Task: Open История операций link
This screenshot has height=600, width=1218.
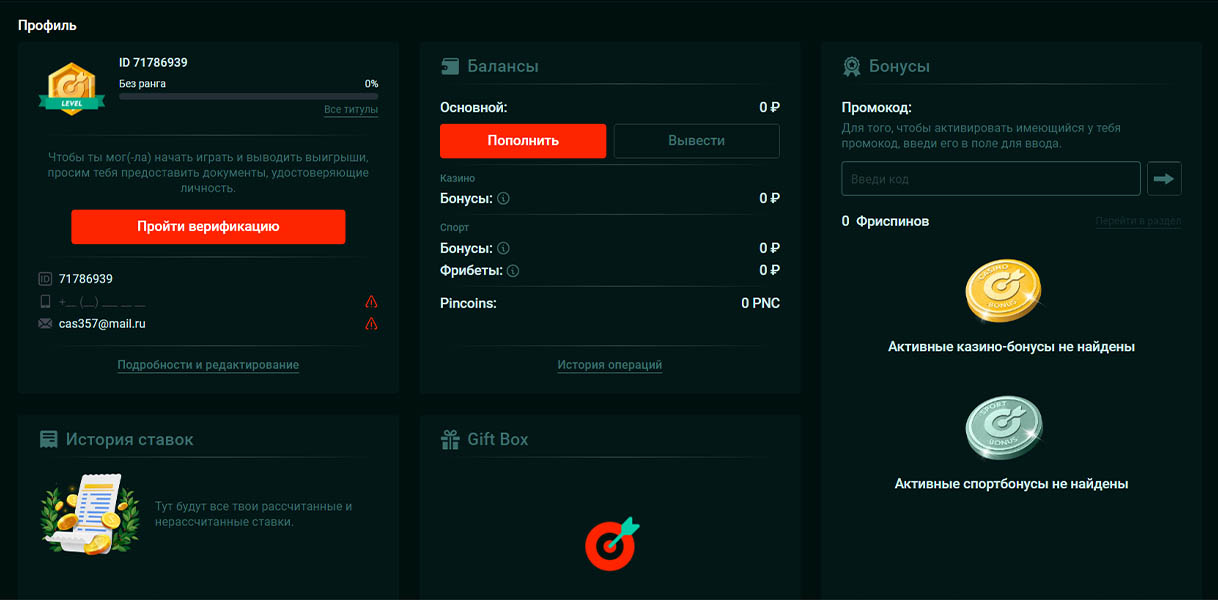Action: (609, 365)
